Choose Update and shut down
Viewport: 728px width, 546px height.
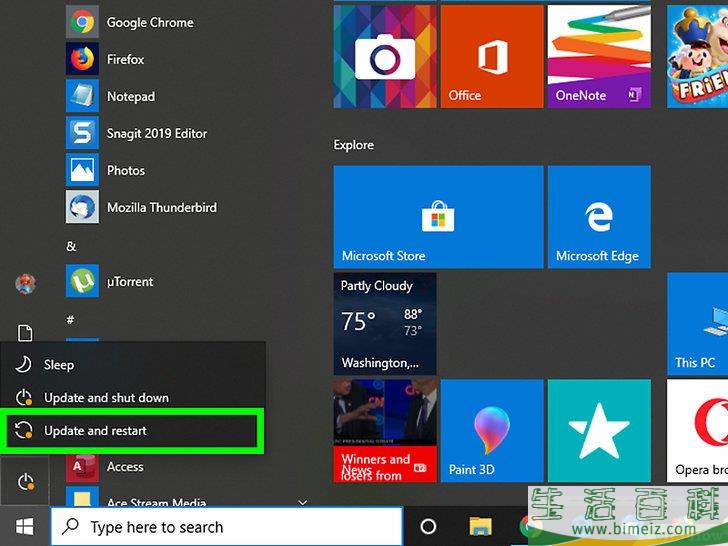[x=133, y=397]
